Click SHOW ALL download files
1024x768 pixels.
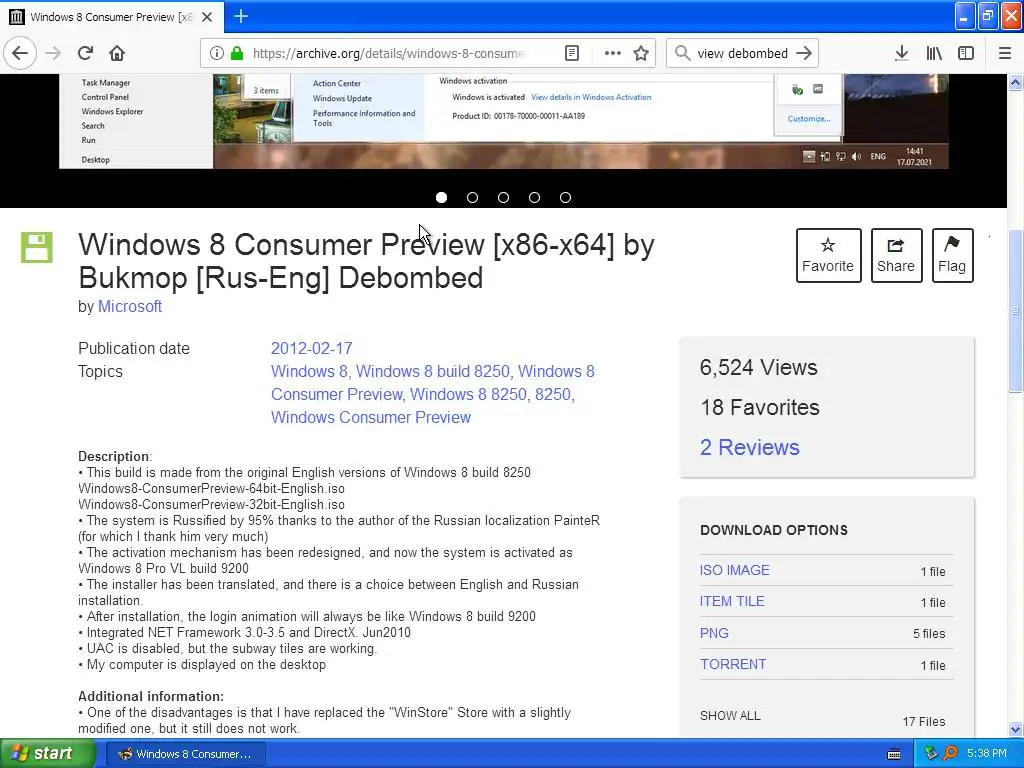[730, 716]
